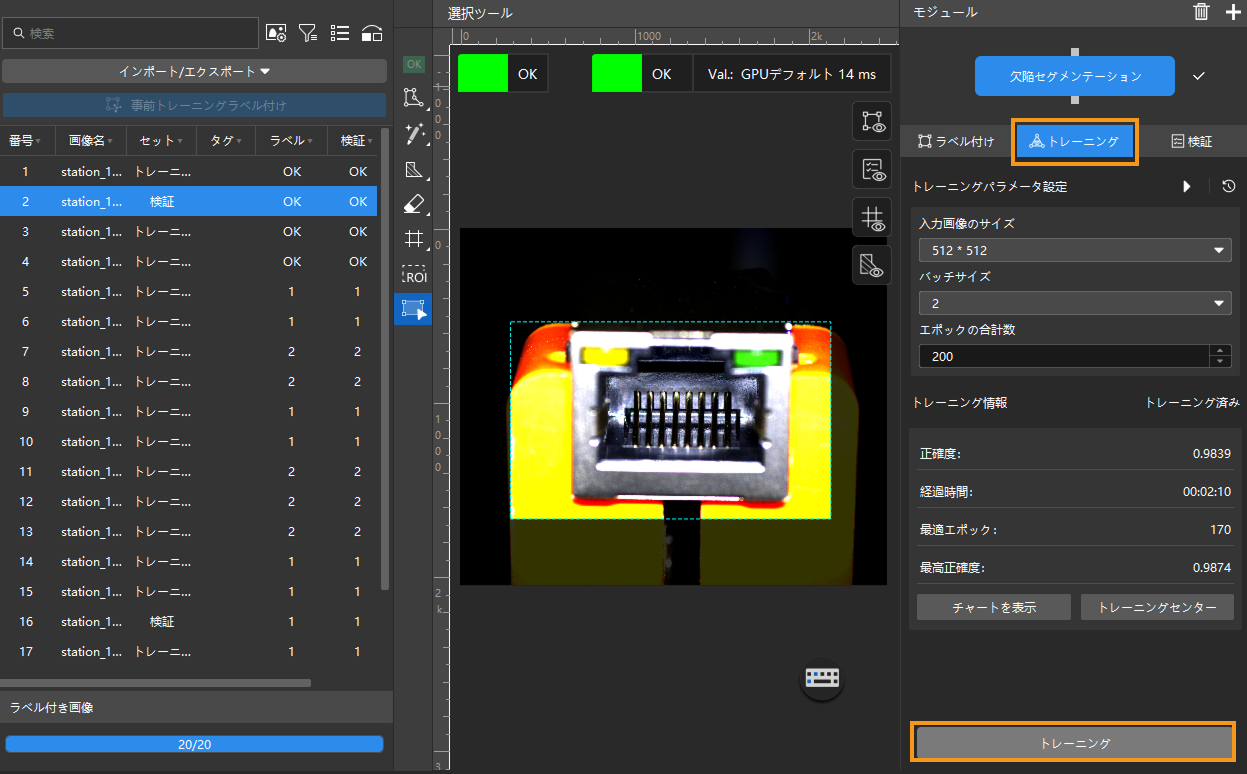Click the トレーニングセンター button

1156,607
